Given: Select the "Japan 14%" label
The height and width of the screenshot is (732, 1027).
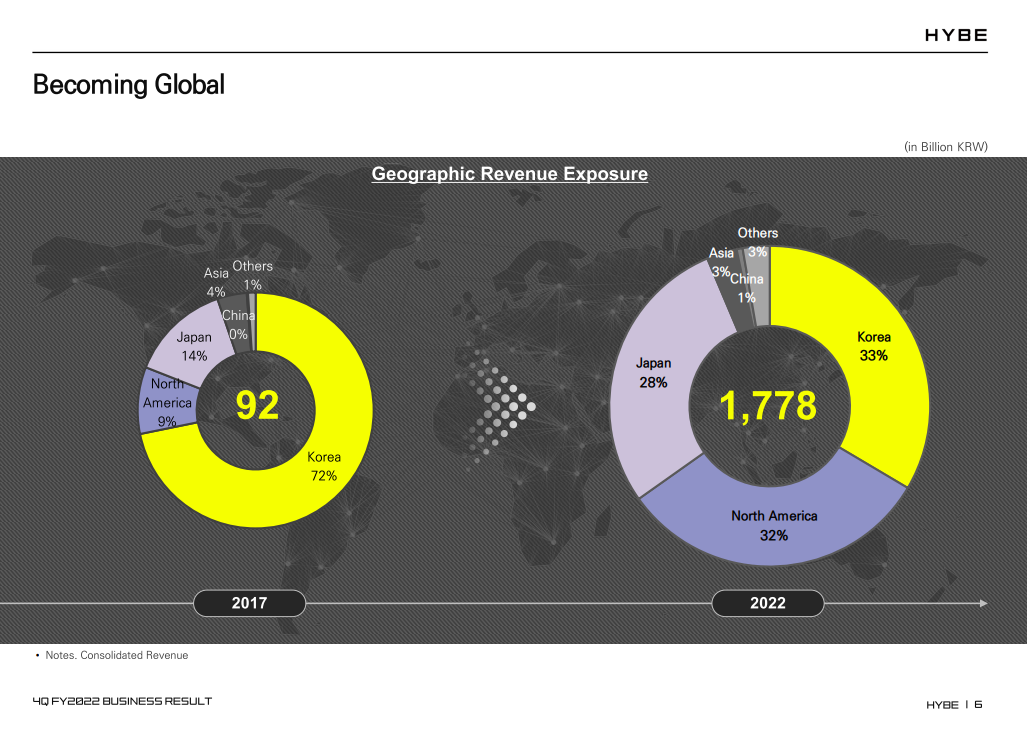Looking at the screenshot, I should click(x=194, y=346).
